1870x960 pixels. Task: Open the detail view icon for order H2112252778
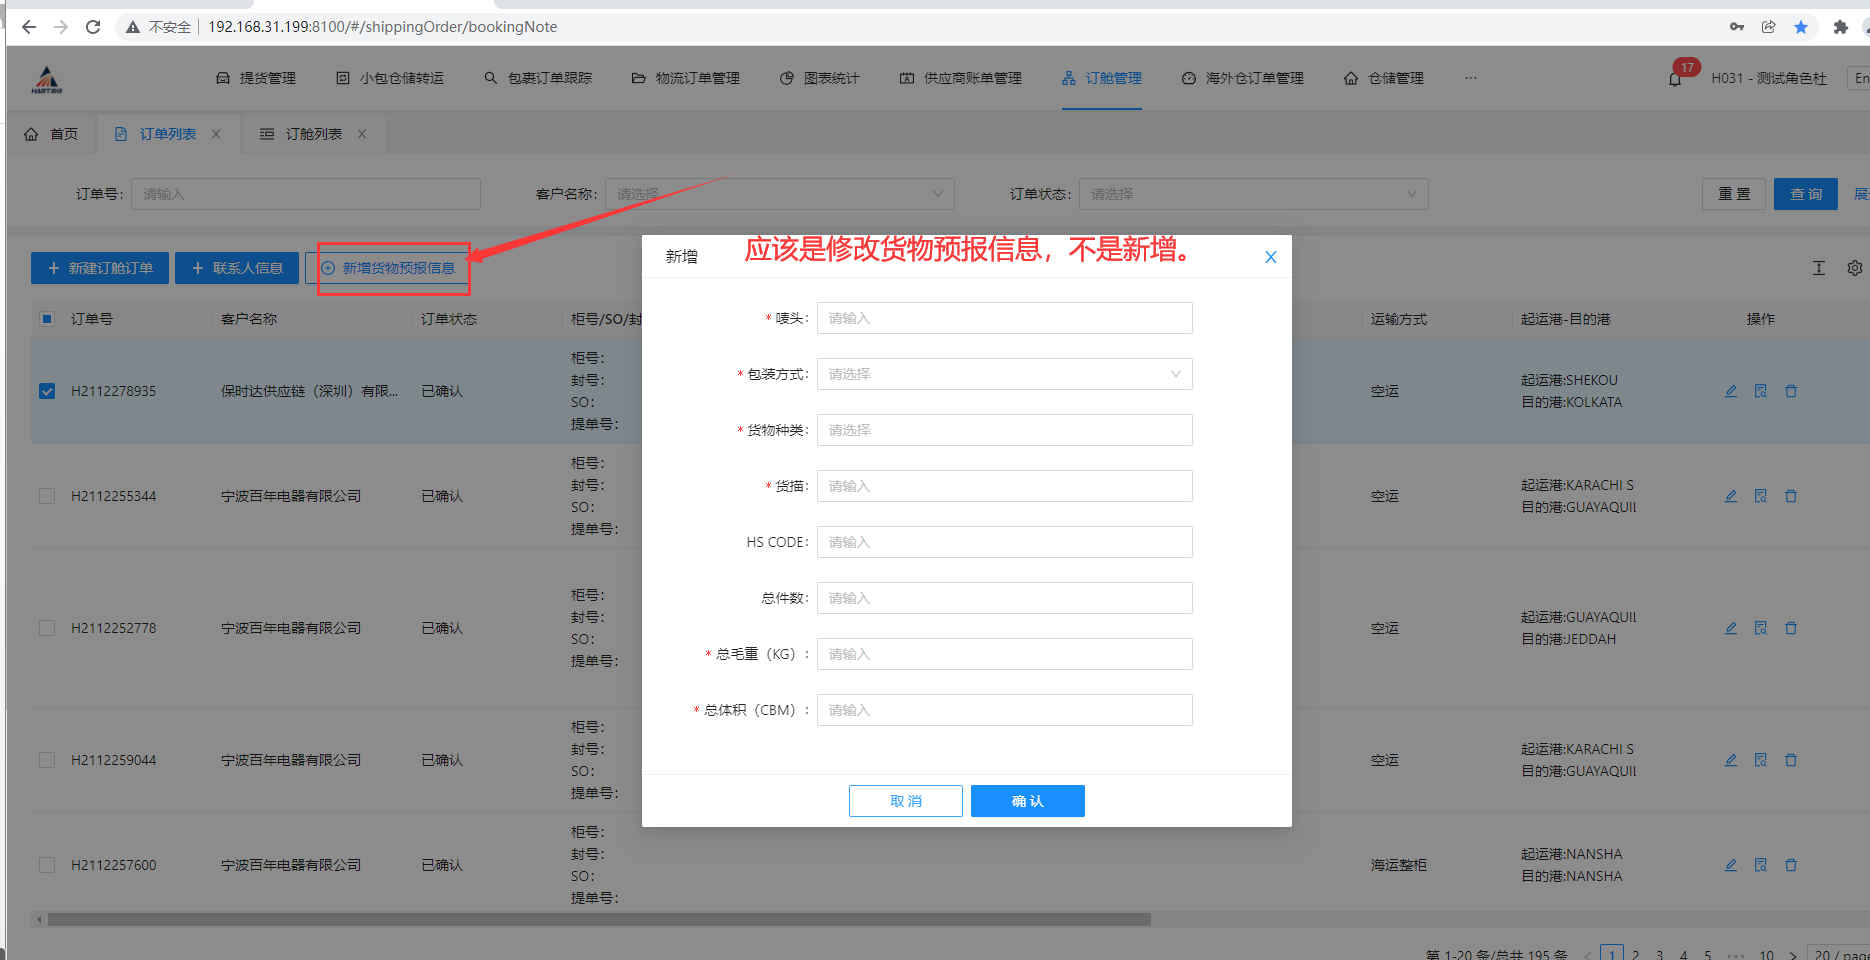(x=1761, y=628)
